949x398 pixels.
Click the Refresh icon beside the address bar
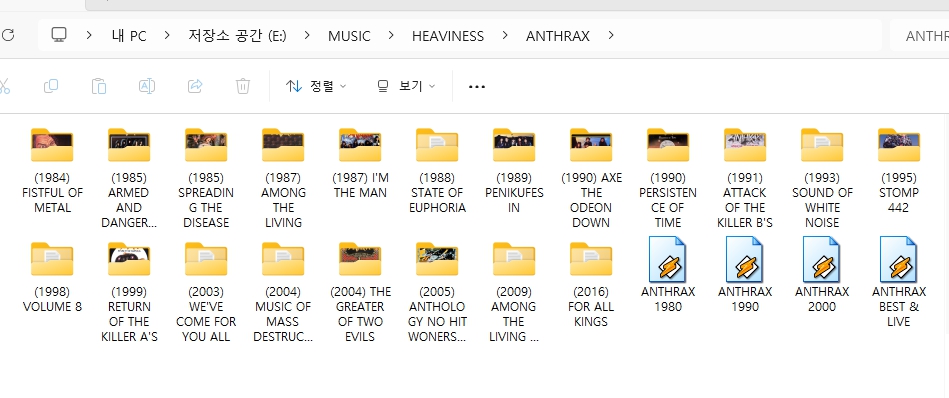coord(7,35)
